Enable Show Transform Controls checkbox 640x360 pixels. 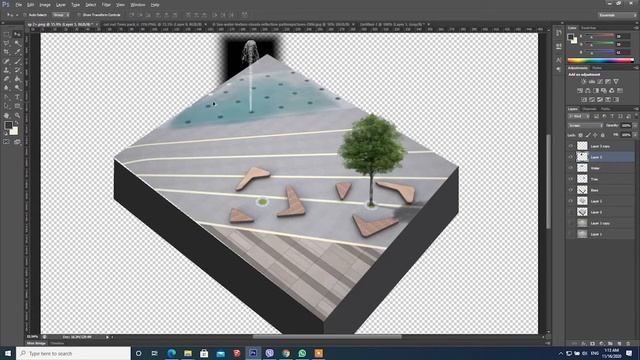(79, 15)
